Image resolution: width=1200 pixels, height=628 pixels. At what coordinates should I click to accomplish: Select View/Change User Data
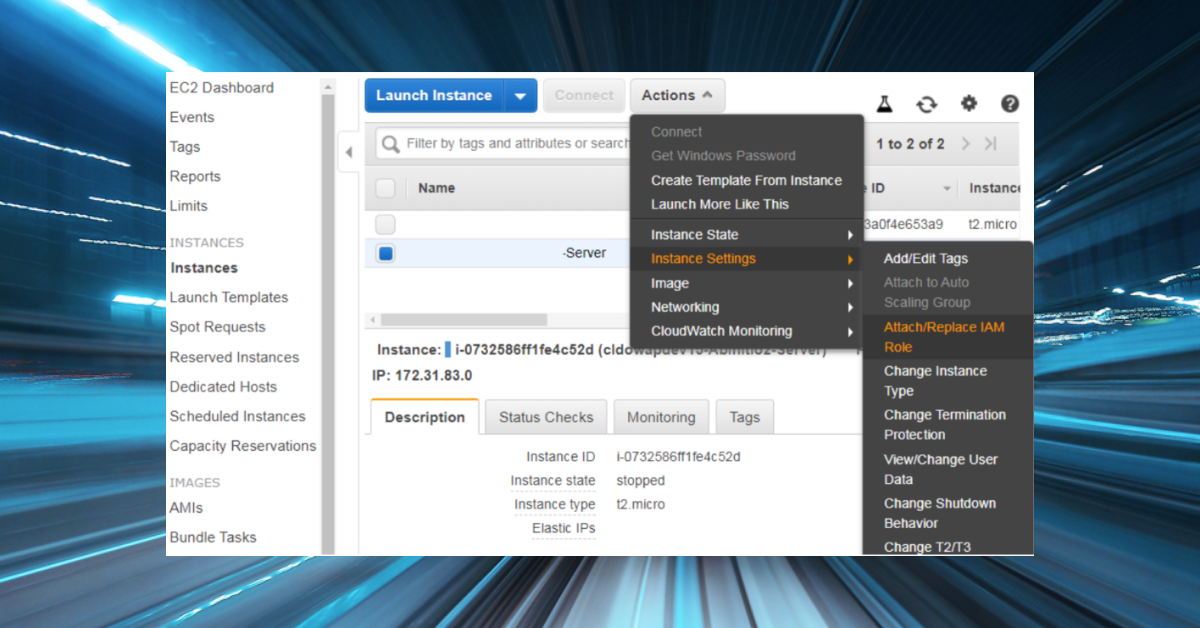pos(941,469)
